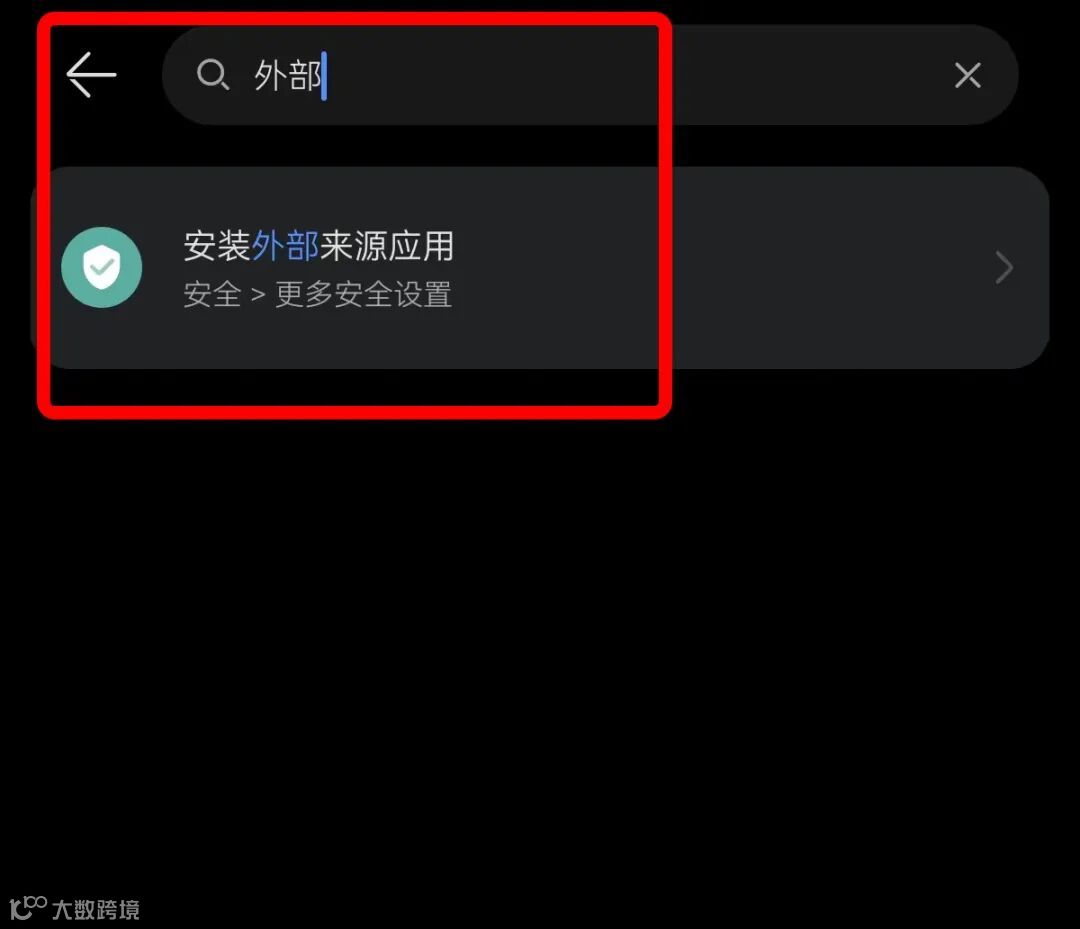The width and height of the screenshot is (1080, 929).
Task: Tap the magnifier search icon
Action: coord(212,74)
